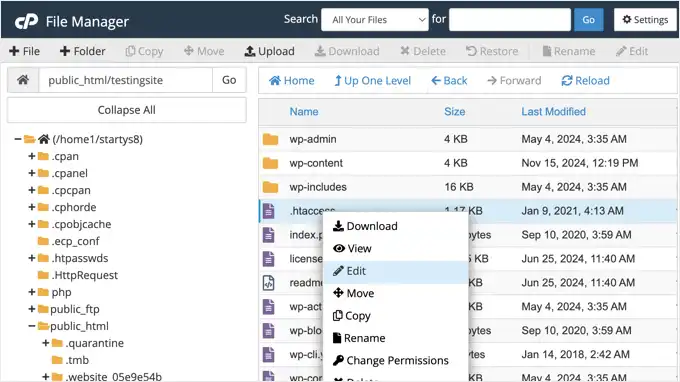Expand the .cpanel folder in tree

pos(32,173)
